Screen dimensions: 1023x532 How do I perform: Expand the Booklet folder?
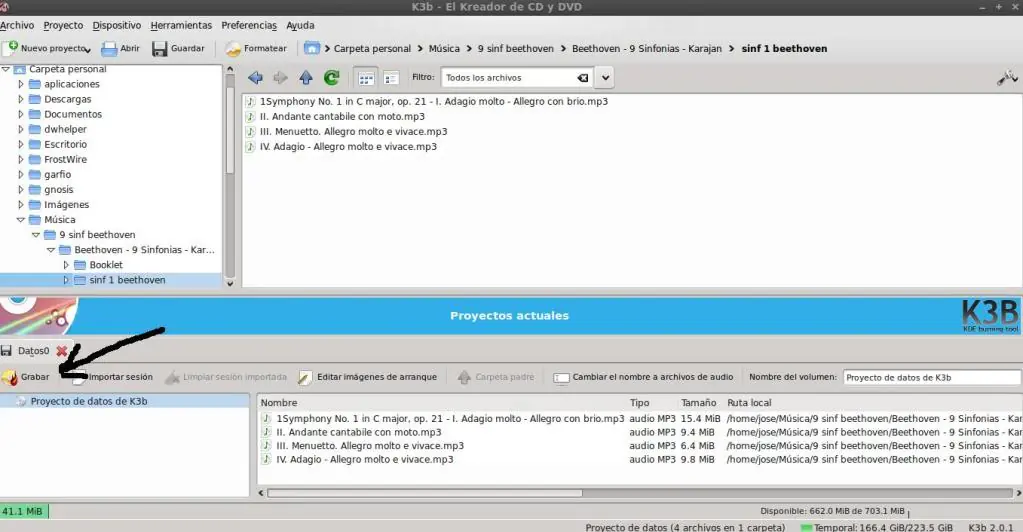[x=66, y=265]
